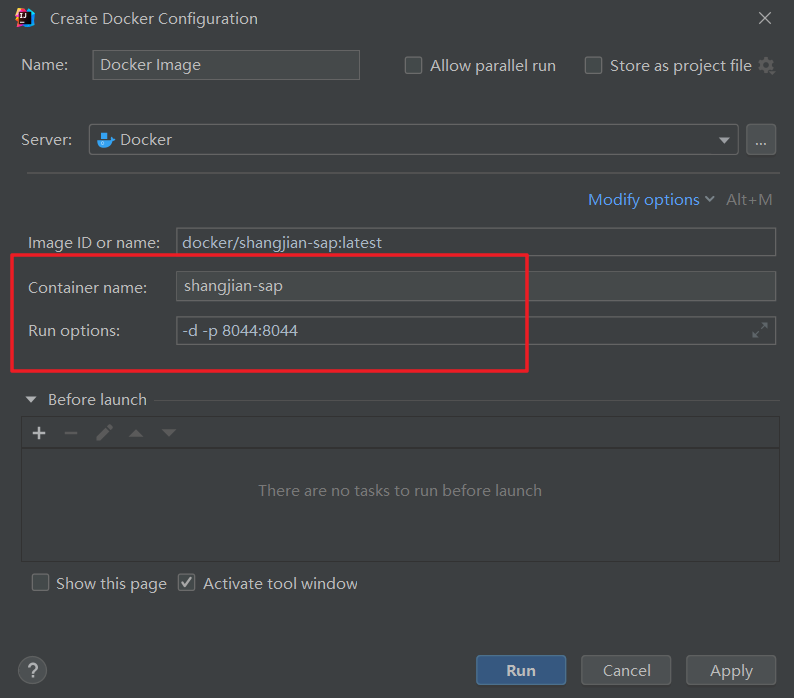The height and width of the screenshot is (698, 794).
Task: Check the Store as project file box
Action: click(593, 65)
